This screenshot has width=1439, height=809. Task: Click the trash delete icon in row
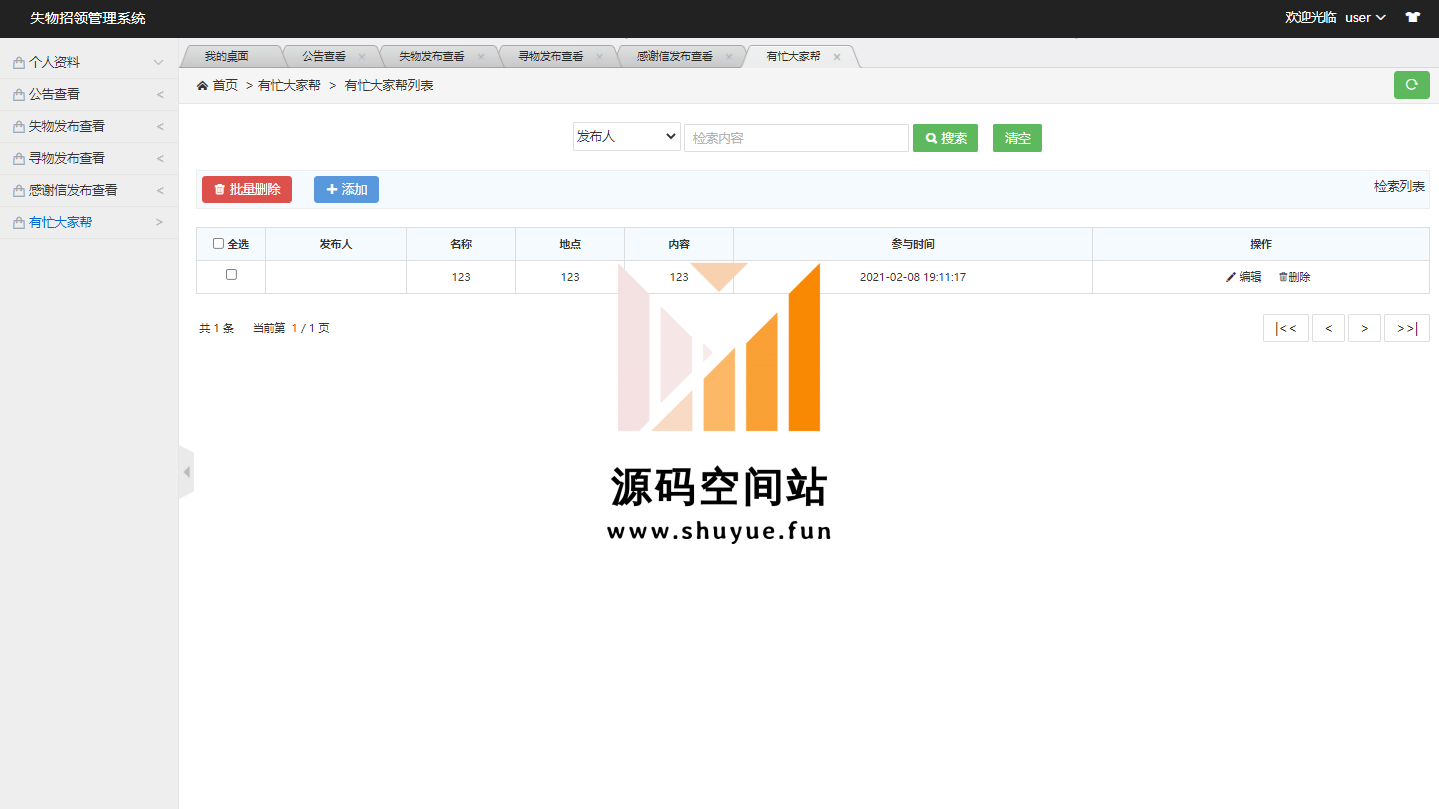[1283, 277]
